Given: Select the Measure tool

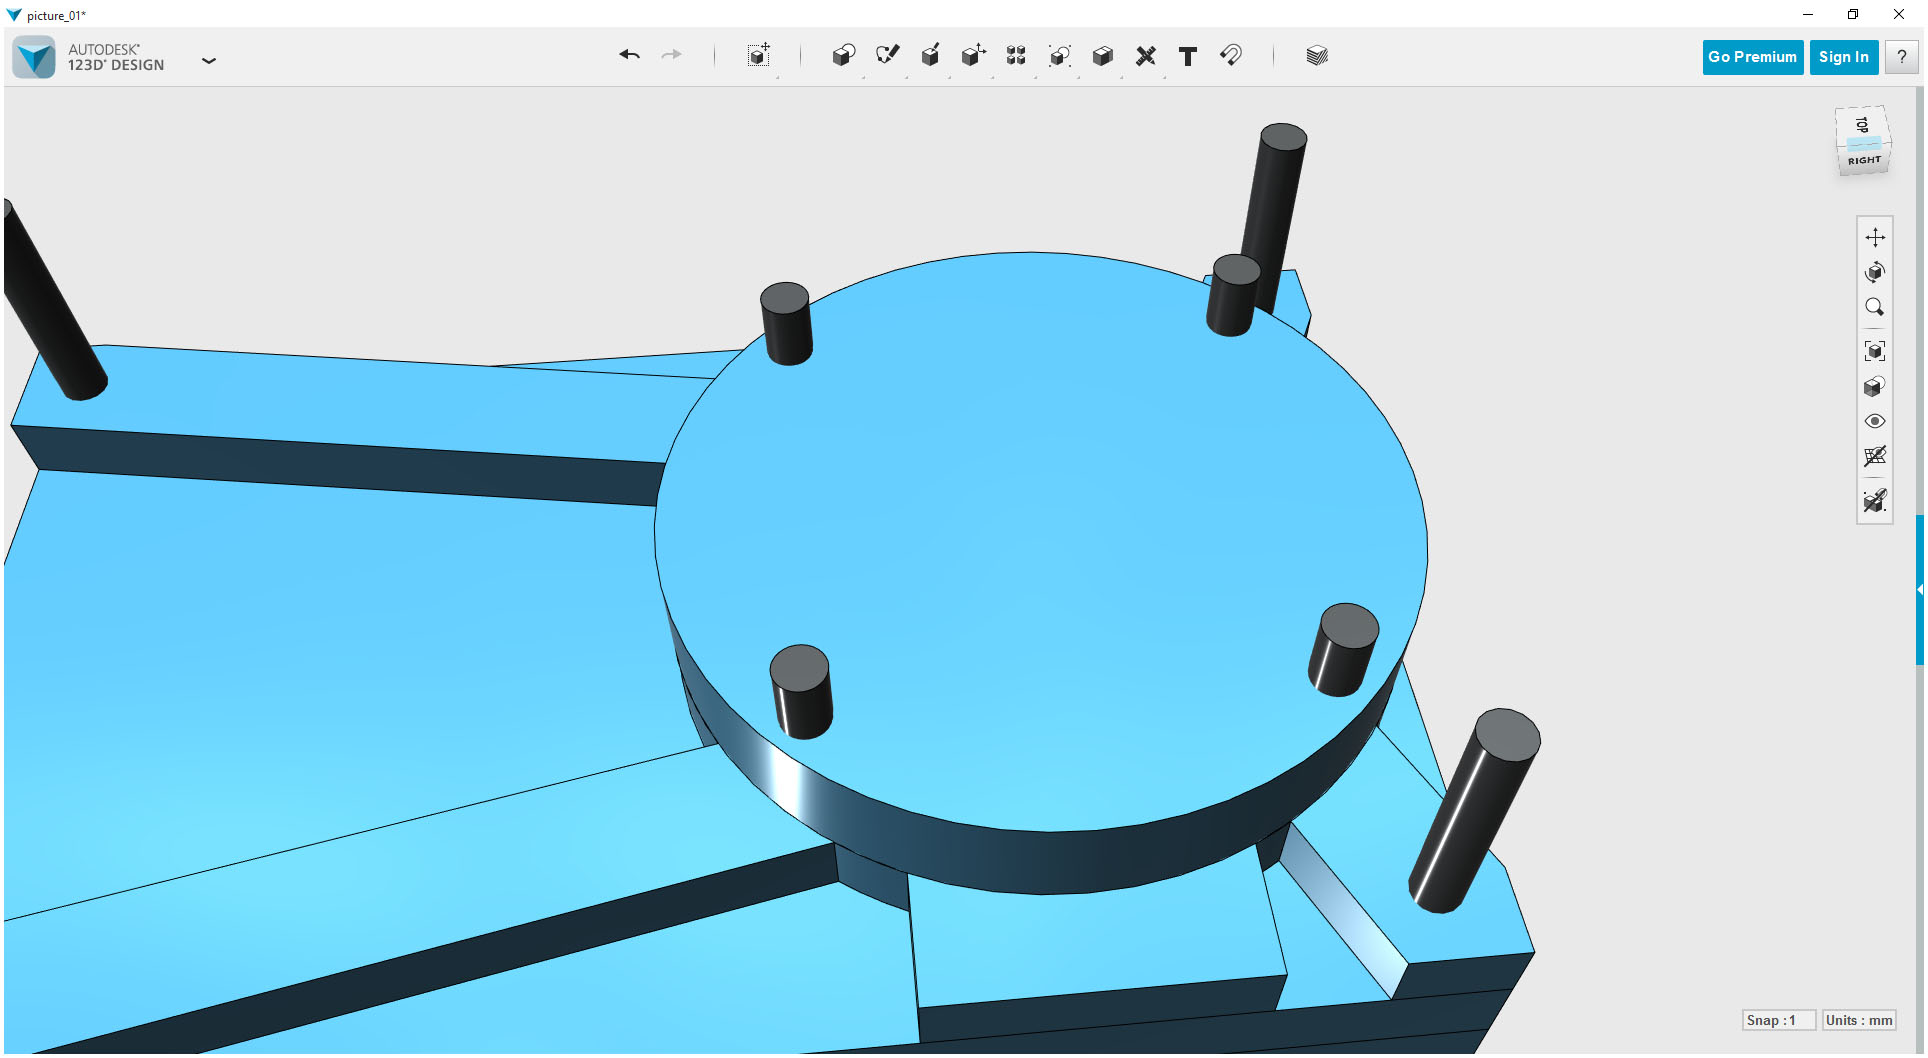Looking at the screenshot, I should click(x=1146, y=56).
